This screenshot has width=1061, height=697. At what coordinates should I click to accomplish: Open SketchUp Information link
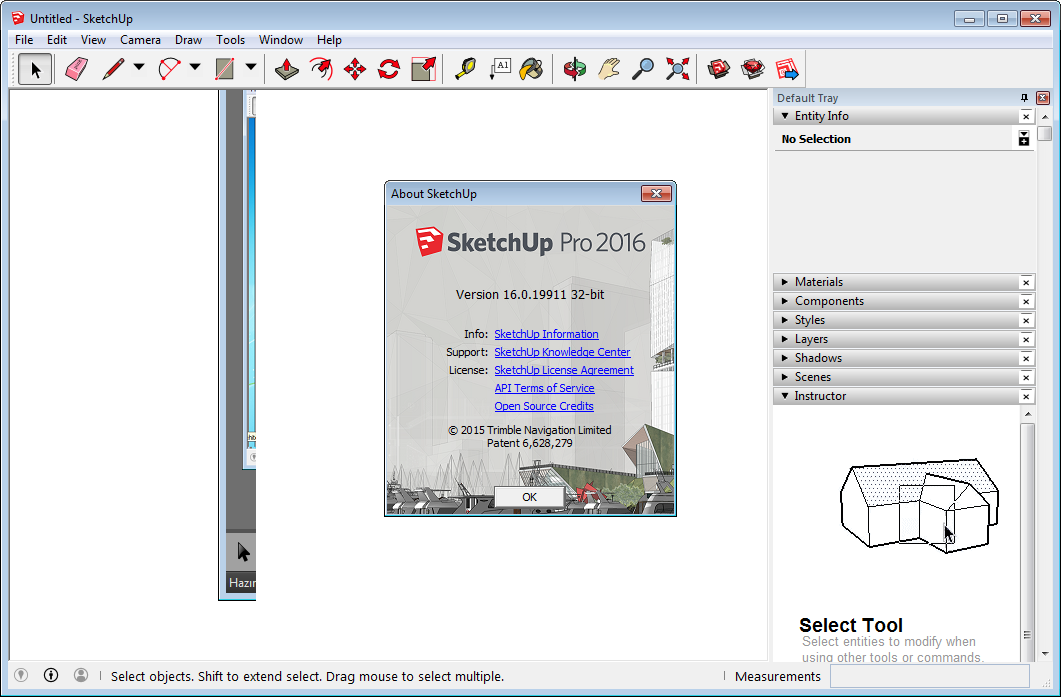tap(546, 334)
